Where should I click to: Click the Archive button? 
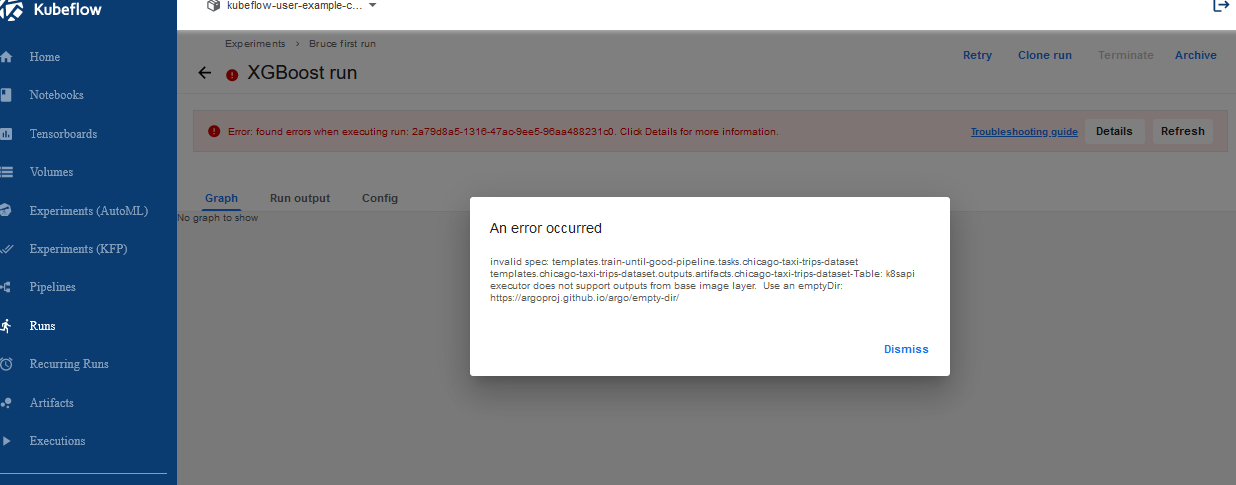pos(1196,55)
